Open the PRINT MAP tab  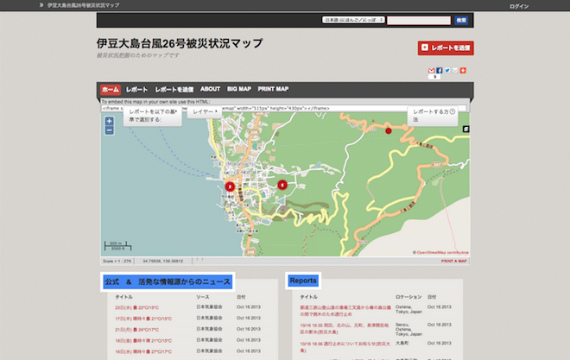pyautogui.click(x=273, y=89)
